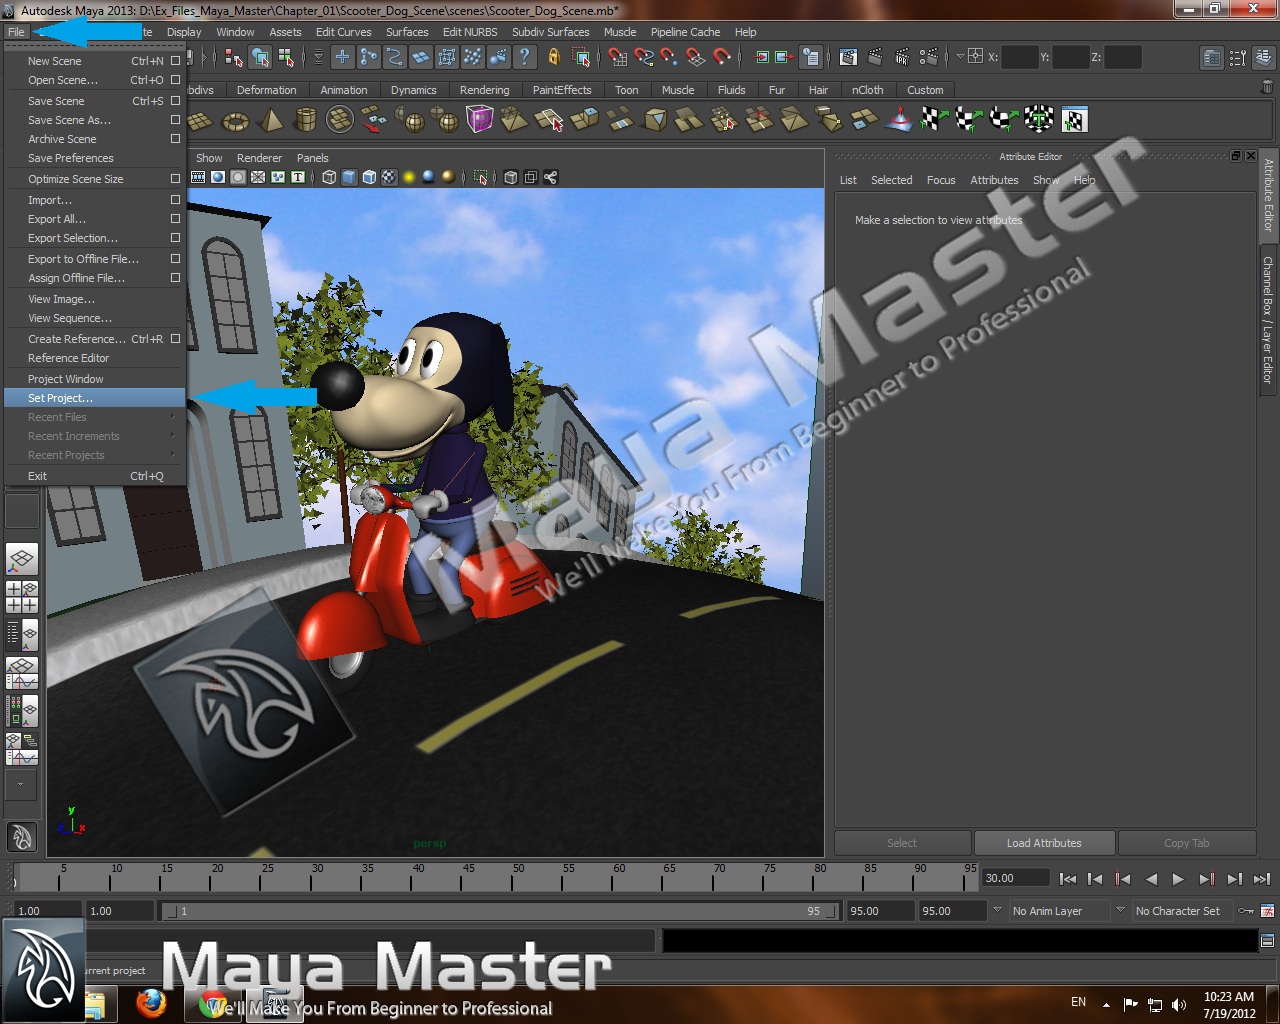Switch to the Rendering shelf tab

click(485, 90)
